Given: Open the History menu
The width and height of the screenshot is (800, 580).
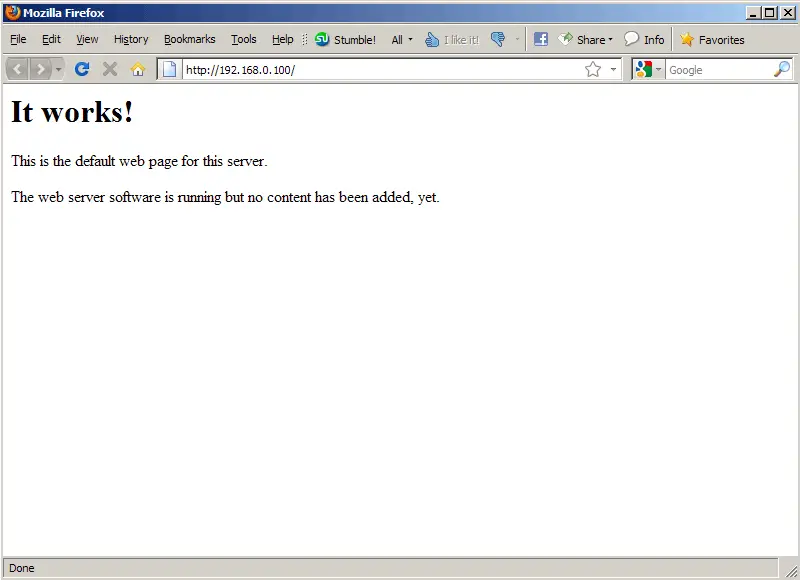Looking at the screenshot, I should [131, 40].
